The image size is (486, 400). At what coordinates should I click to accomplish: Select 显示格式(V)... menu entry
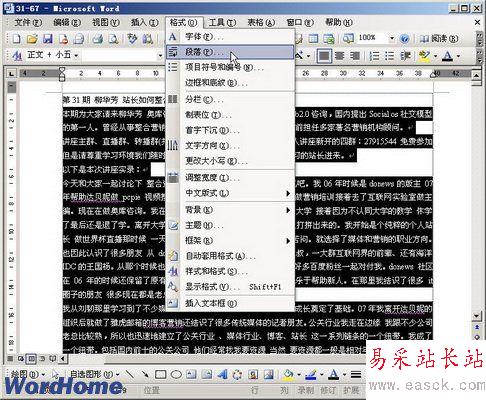tap(230, 287)
